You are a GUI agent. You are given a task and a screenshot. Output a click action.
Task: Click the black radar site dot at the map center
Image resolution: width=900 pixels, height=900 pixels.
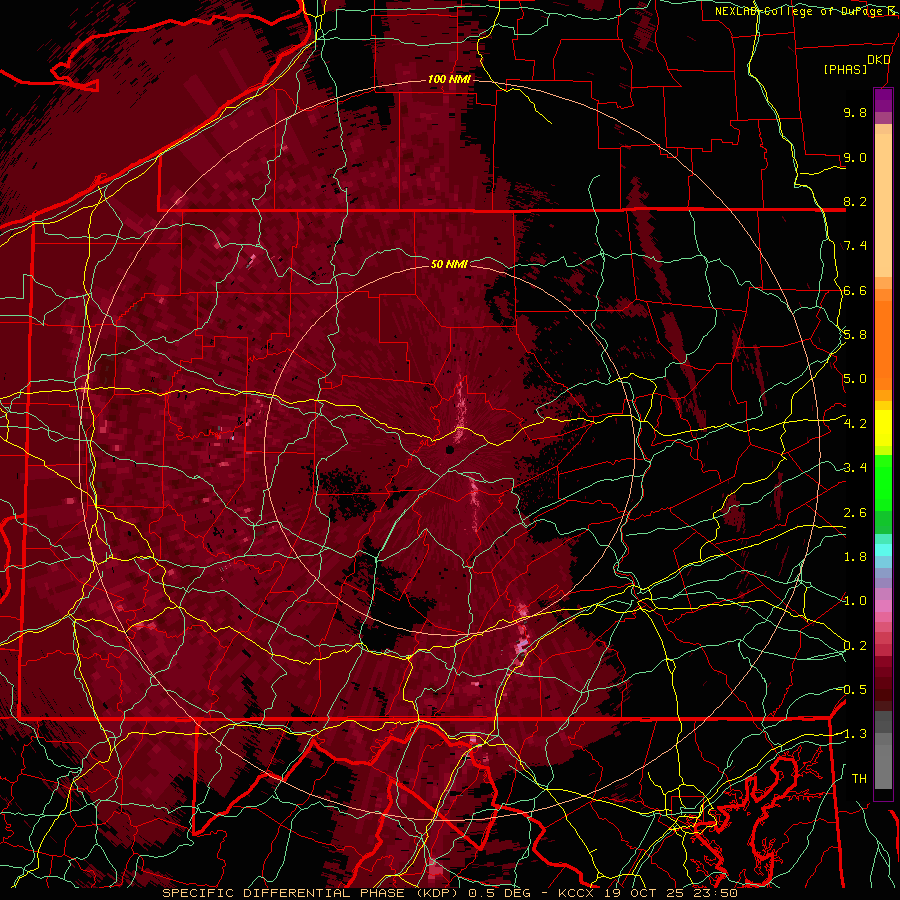450,451
